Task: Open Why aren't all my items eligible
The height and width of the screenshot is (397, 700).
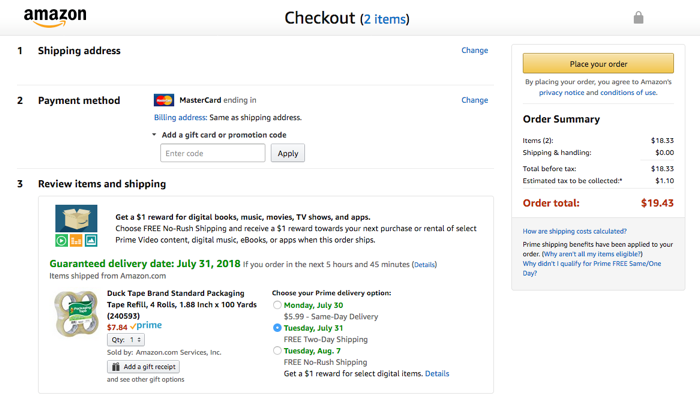Action: (592, 254)
